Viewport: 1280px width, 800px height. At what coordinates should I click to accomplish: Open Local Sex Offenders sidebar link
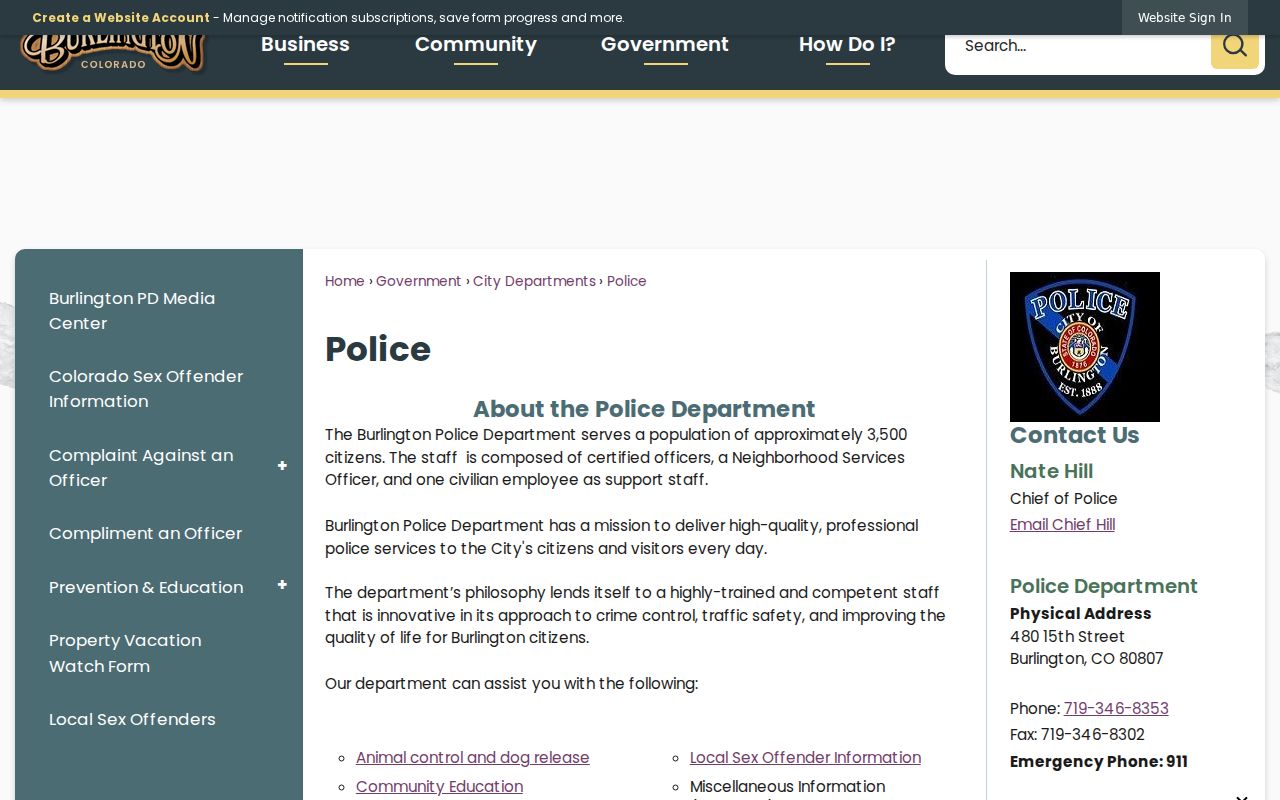coord(132,719)
